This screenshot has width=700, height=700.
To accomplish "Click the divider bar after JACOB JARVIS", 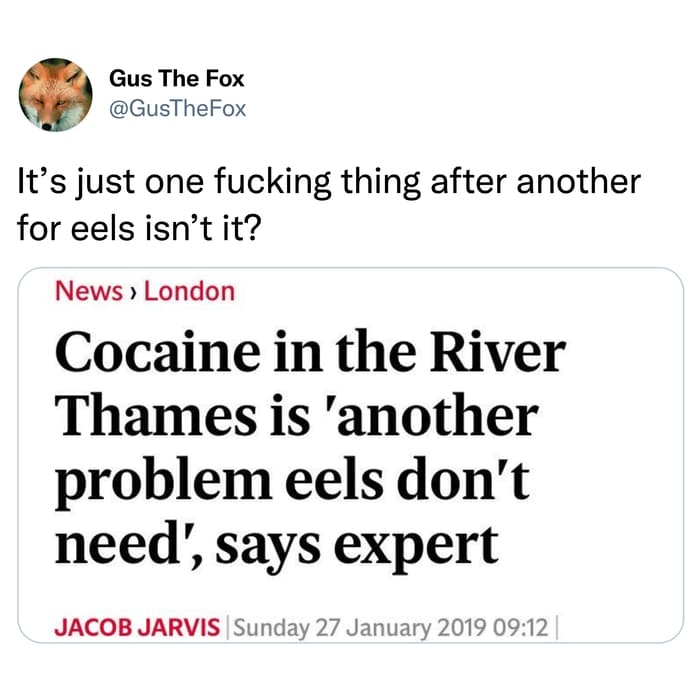I will pos(227,627).
